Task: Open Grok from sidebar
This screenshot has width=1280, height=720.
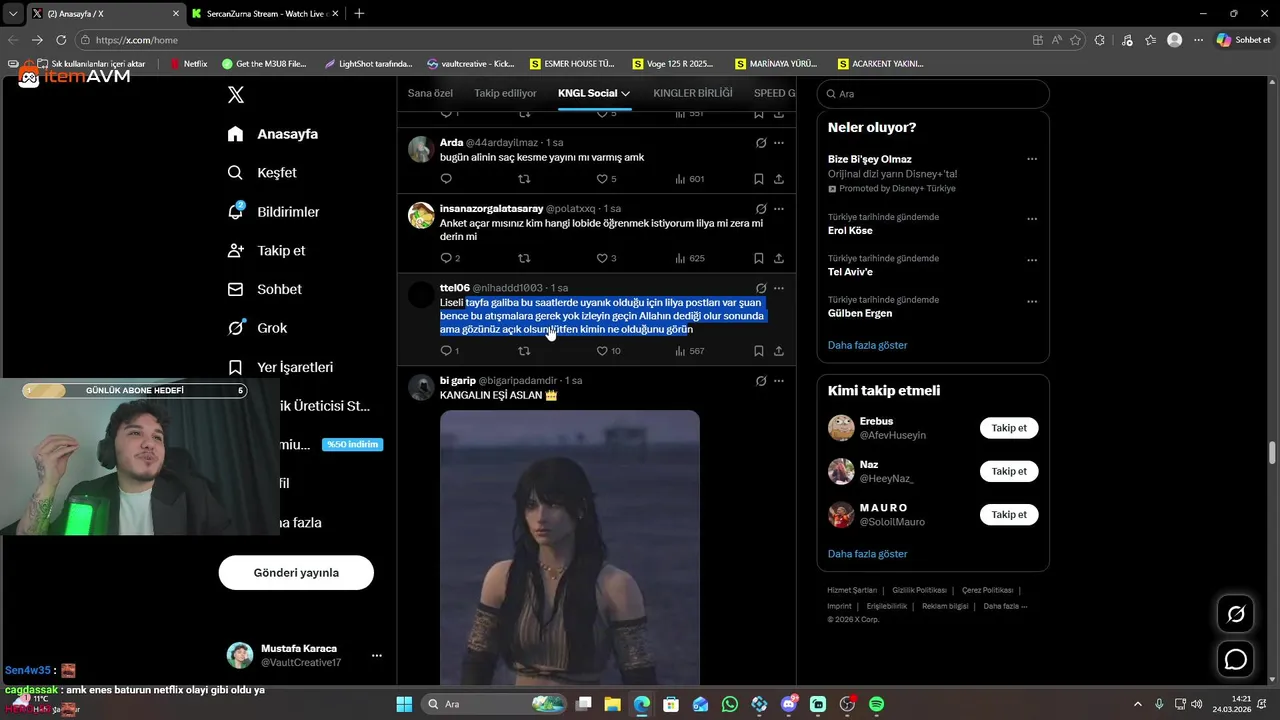Action: click(257, 328)
